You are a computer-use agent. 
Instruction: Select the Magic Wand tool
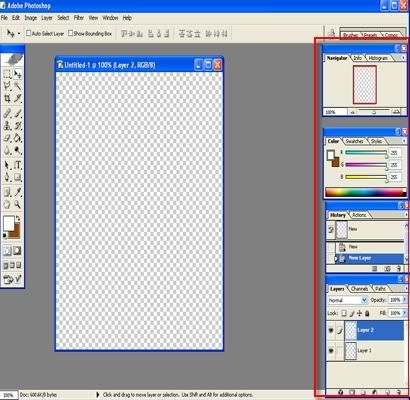click(x=18, y=86)
